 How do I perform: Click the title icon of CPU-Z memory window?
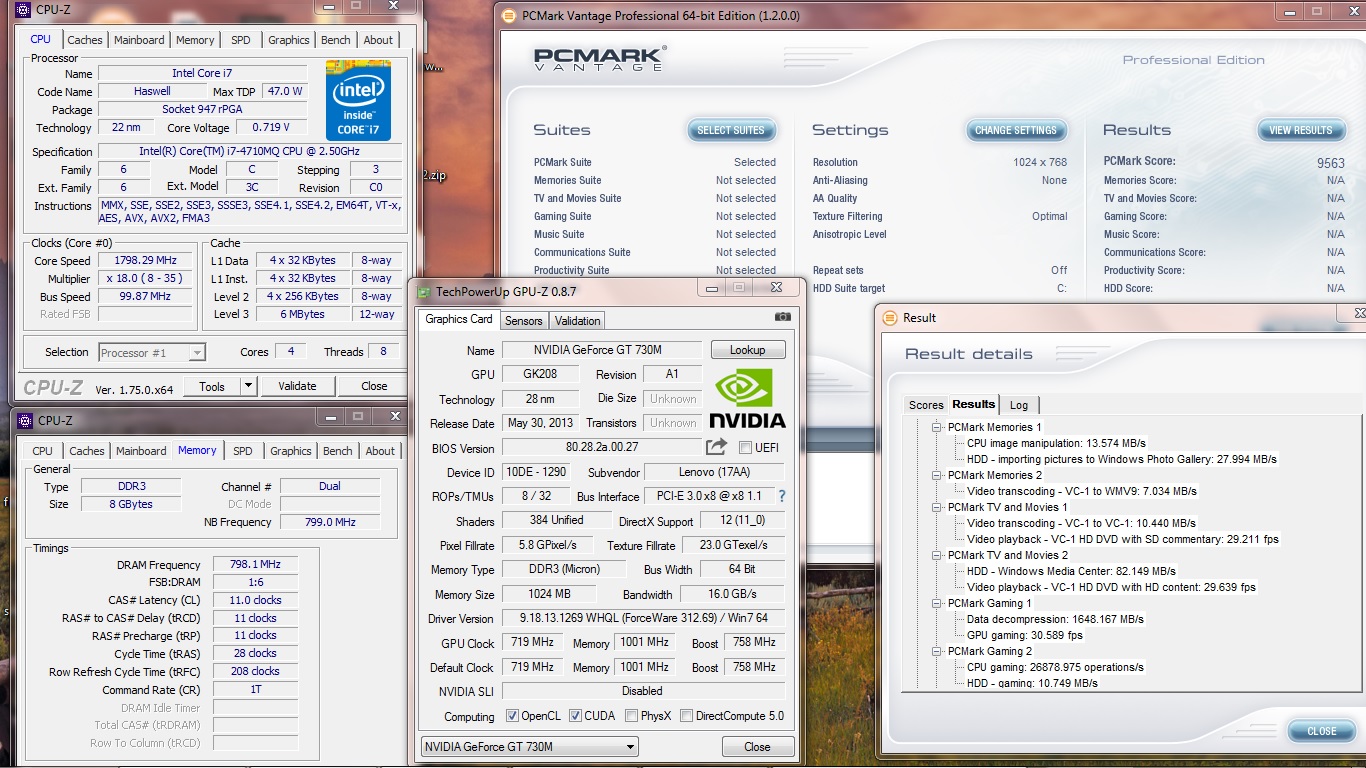(x=23, y=420)
